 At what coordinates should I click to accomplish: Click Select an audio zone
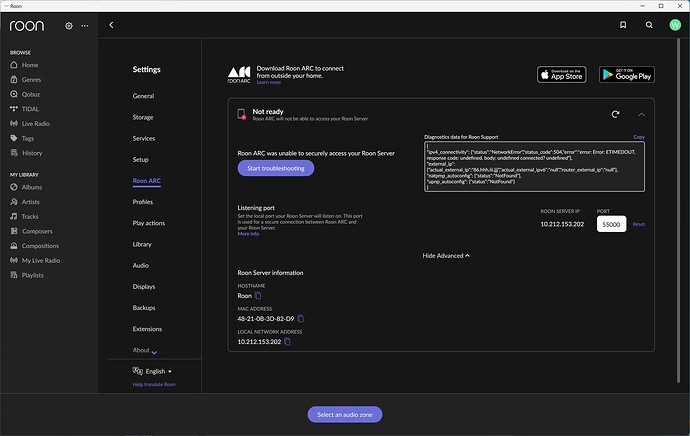[x=345, y=414]
